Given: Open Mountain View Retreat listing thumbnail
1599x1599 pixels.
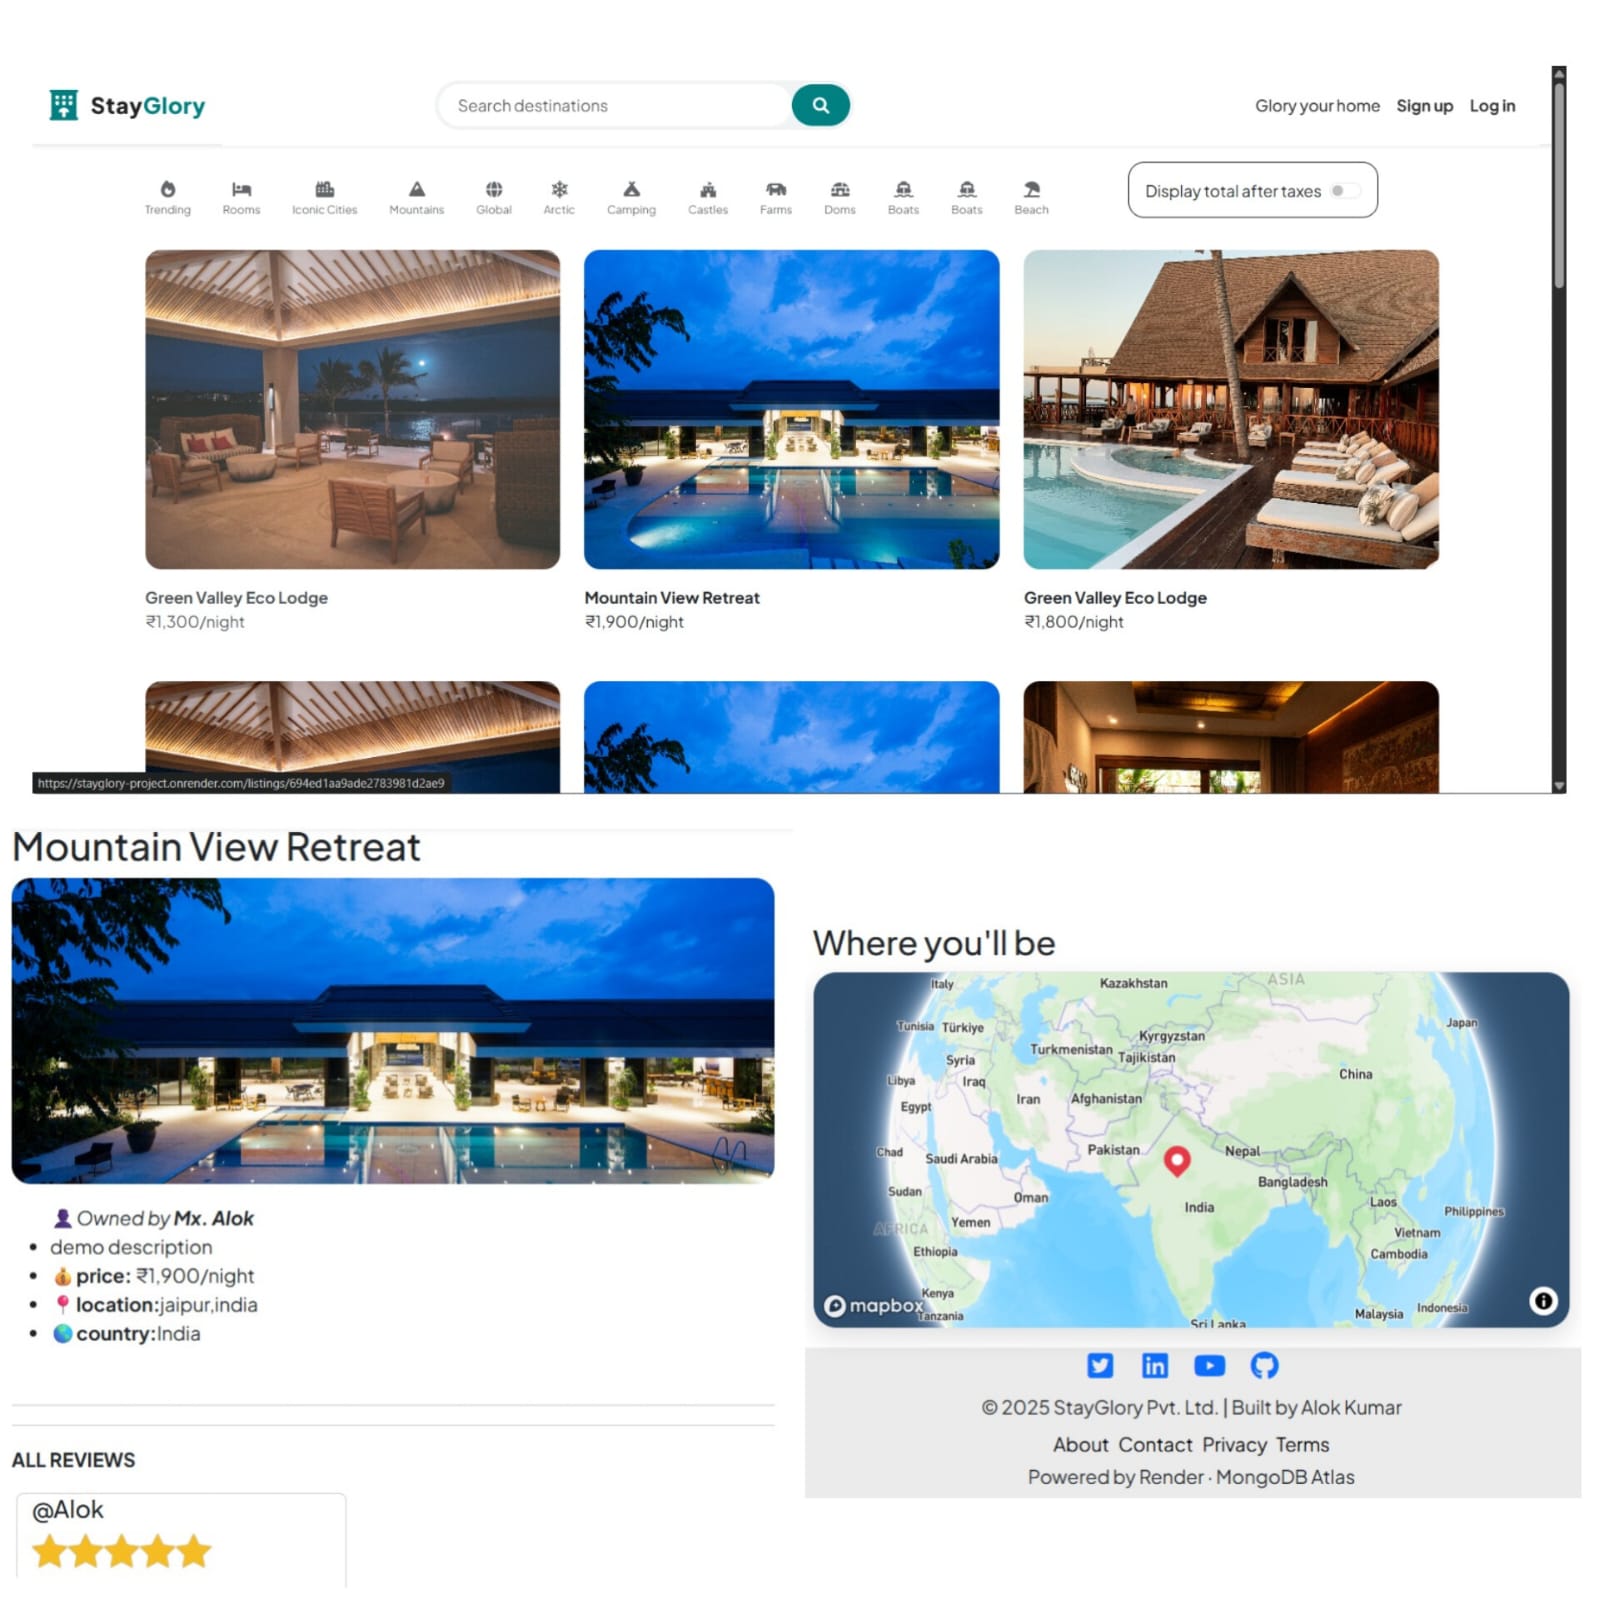Looking at the screenshot, I should click(791, 409).
